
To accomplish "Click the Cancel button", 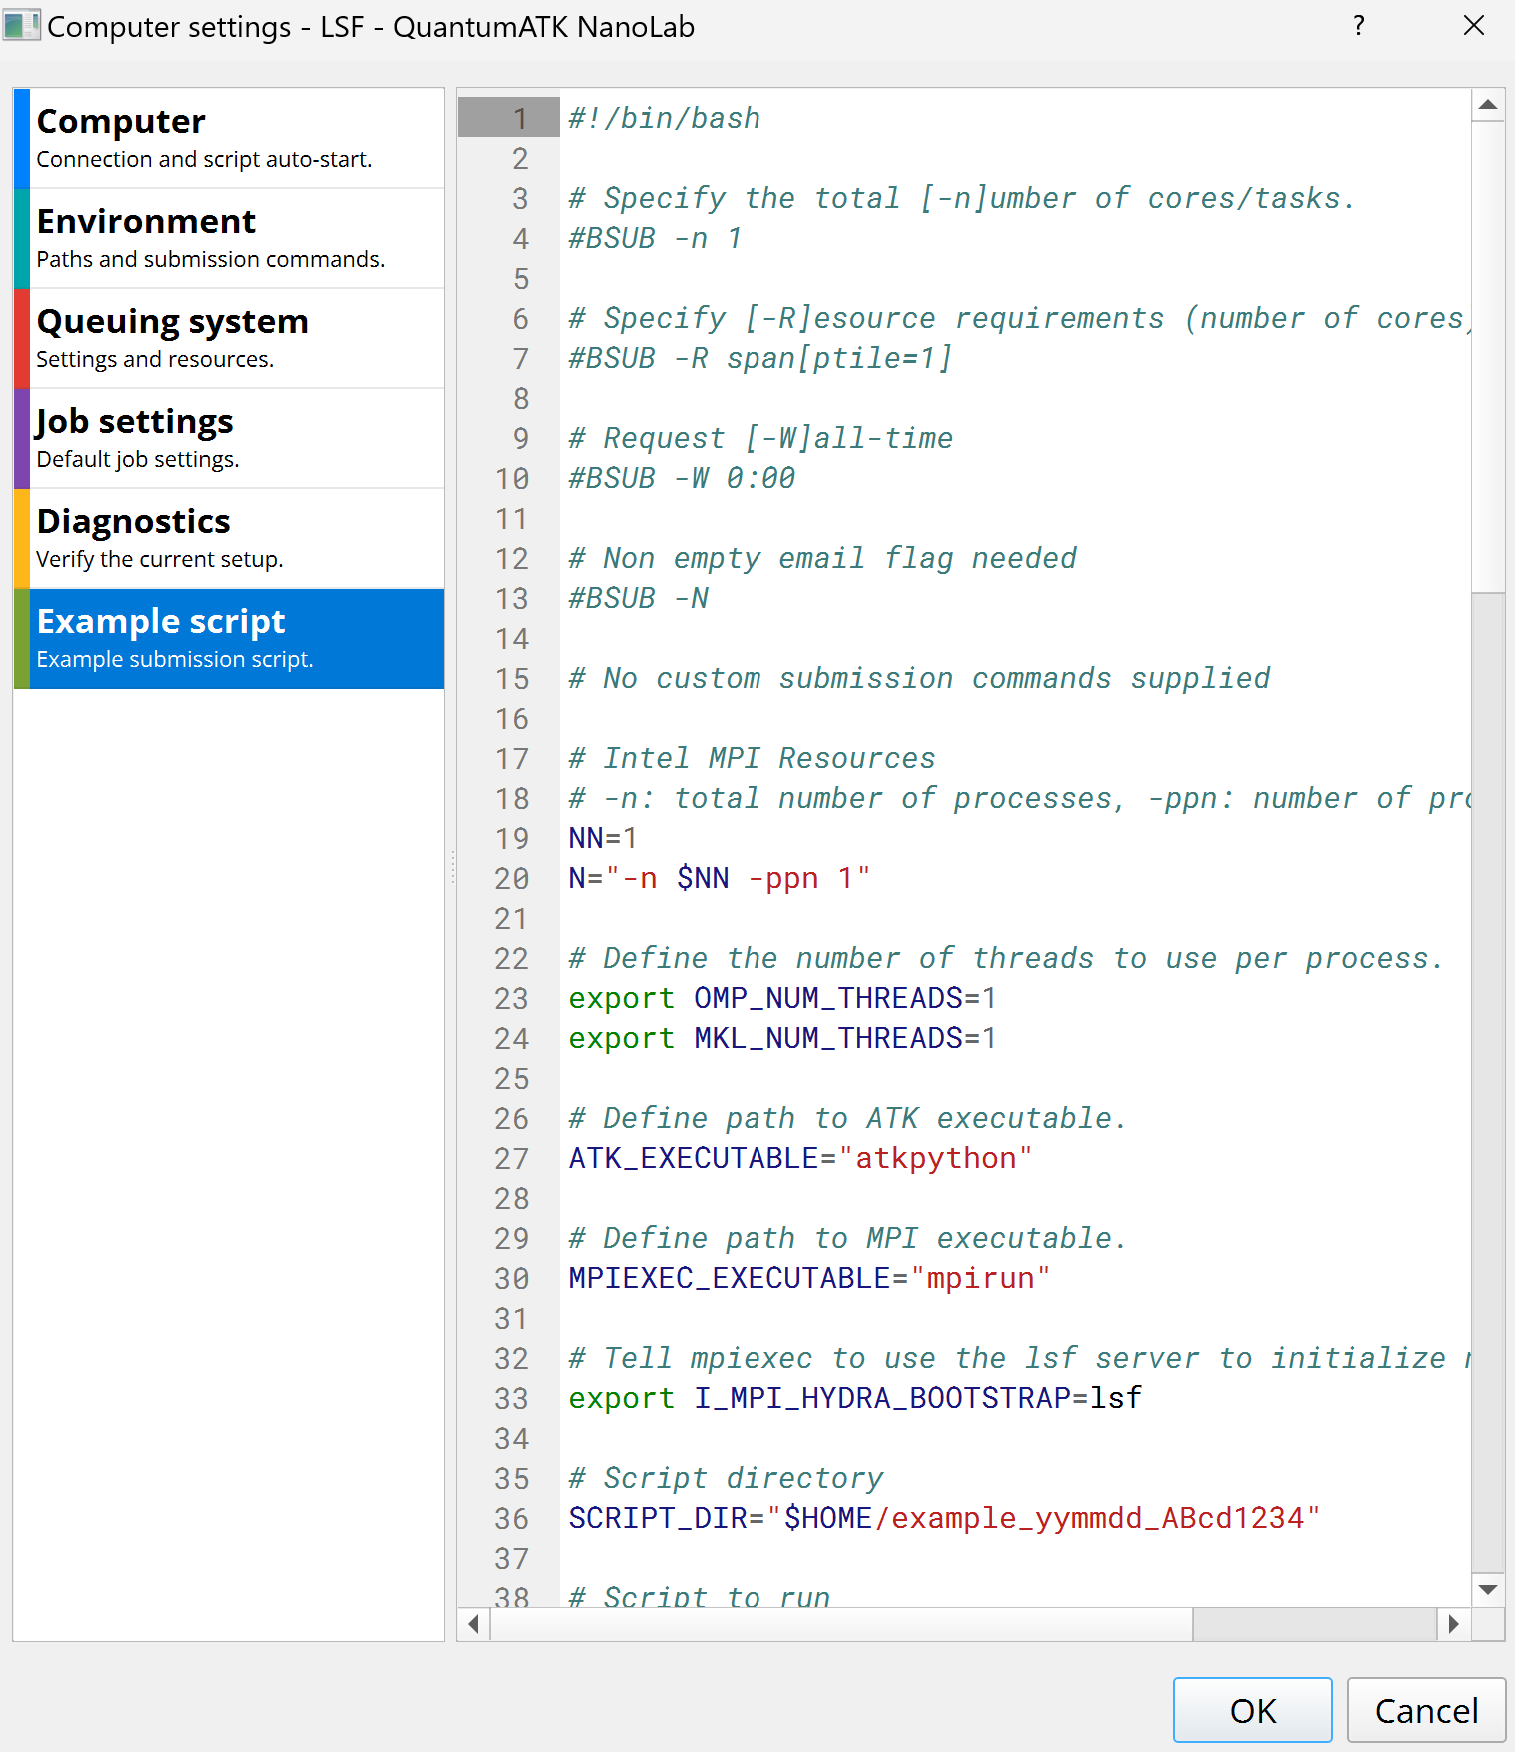I will click(1426, 1710).
